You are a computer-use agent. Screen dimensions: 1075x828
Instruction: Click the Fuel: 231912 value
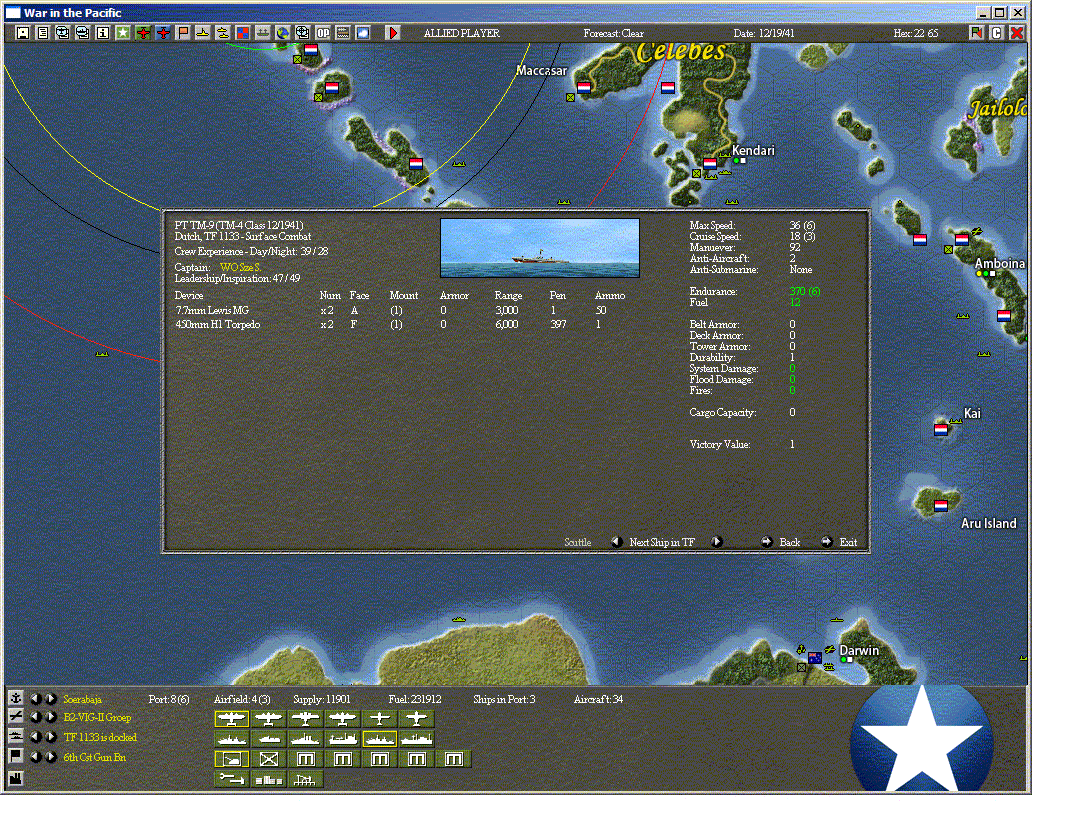pyautogui.click(x=415, y=699)
